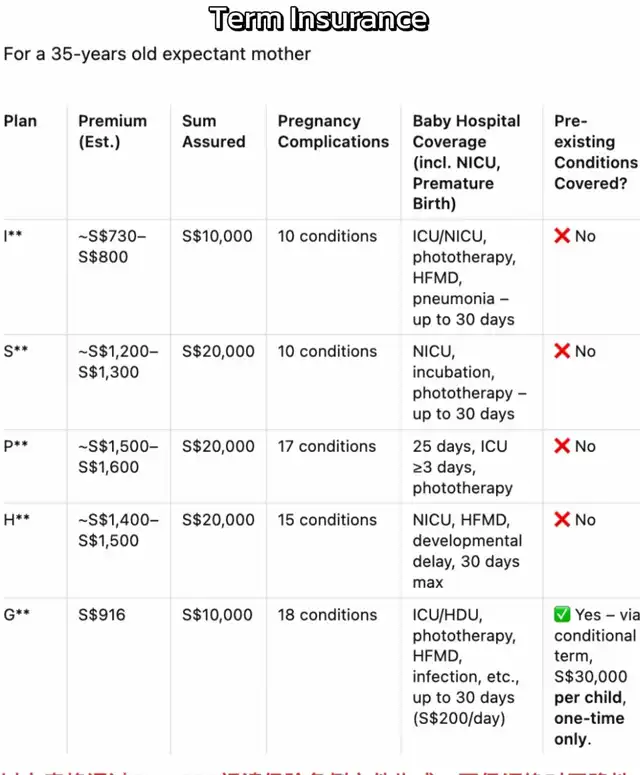Click the "Pre-existing Conditions Covered?" header
640x775 pixels.
pyautogui.click(x=595, y=152)
